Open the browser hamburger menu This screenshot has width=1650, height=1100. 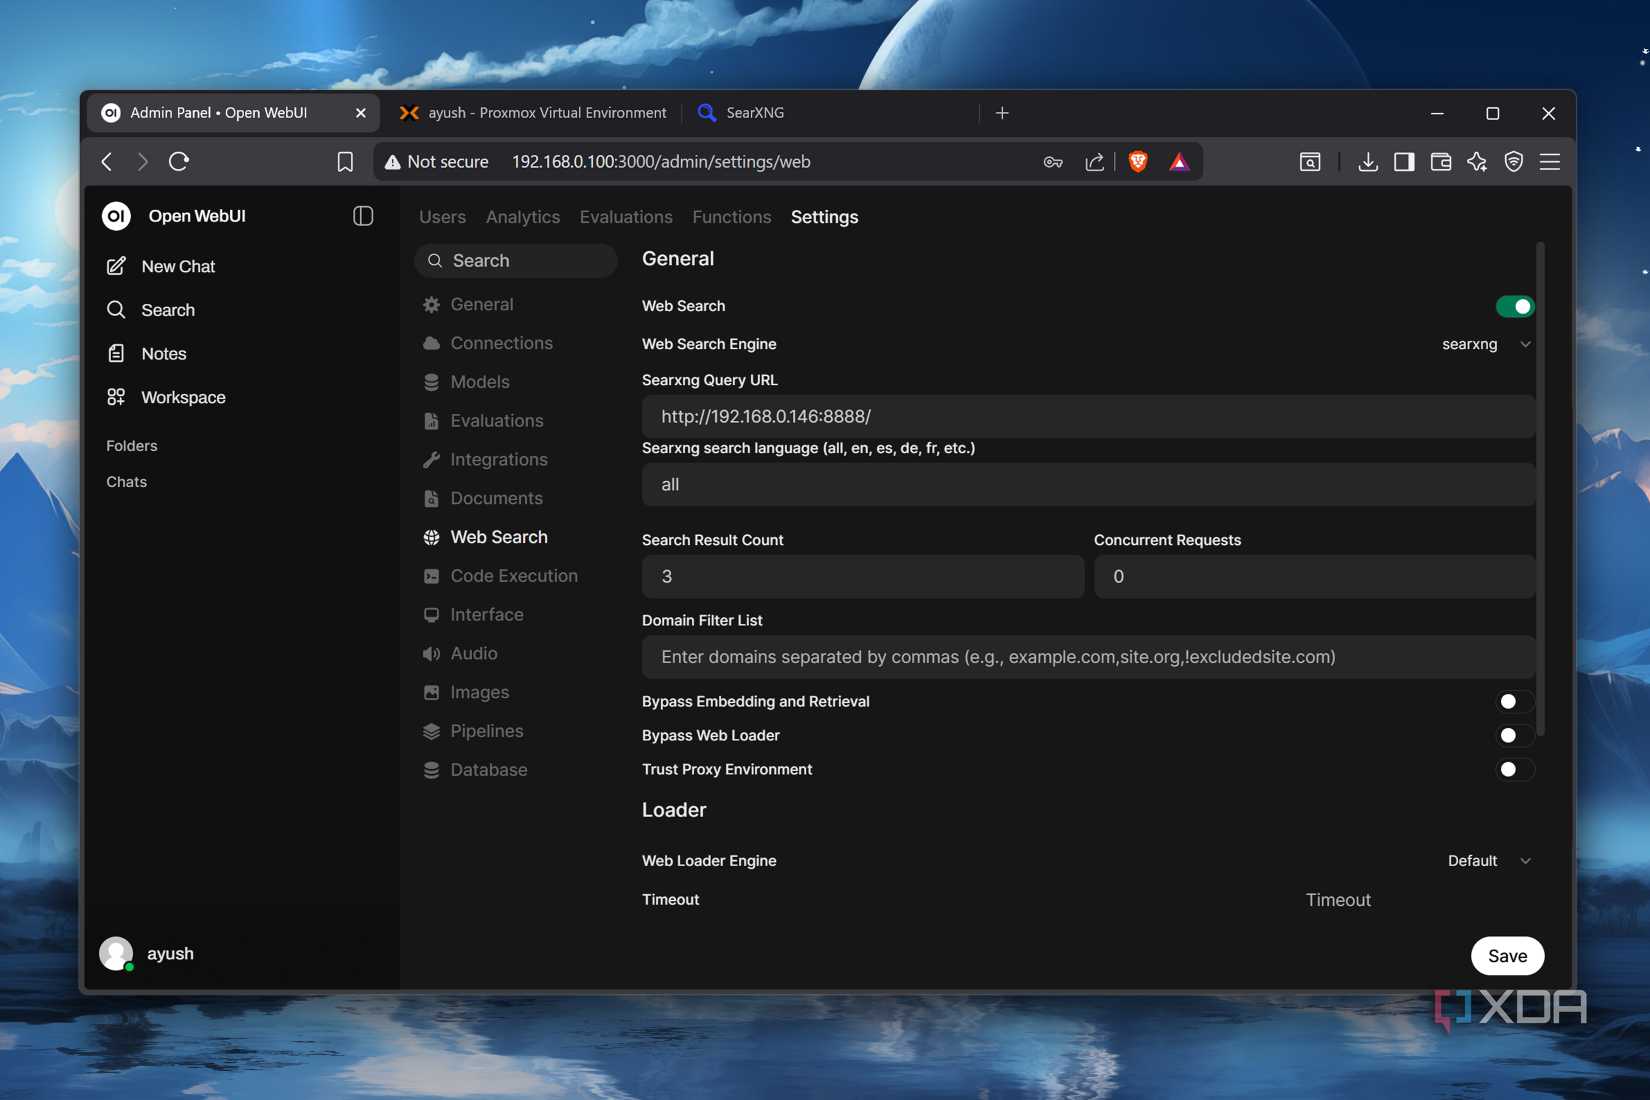point(1550,162)
